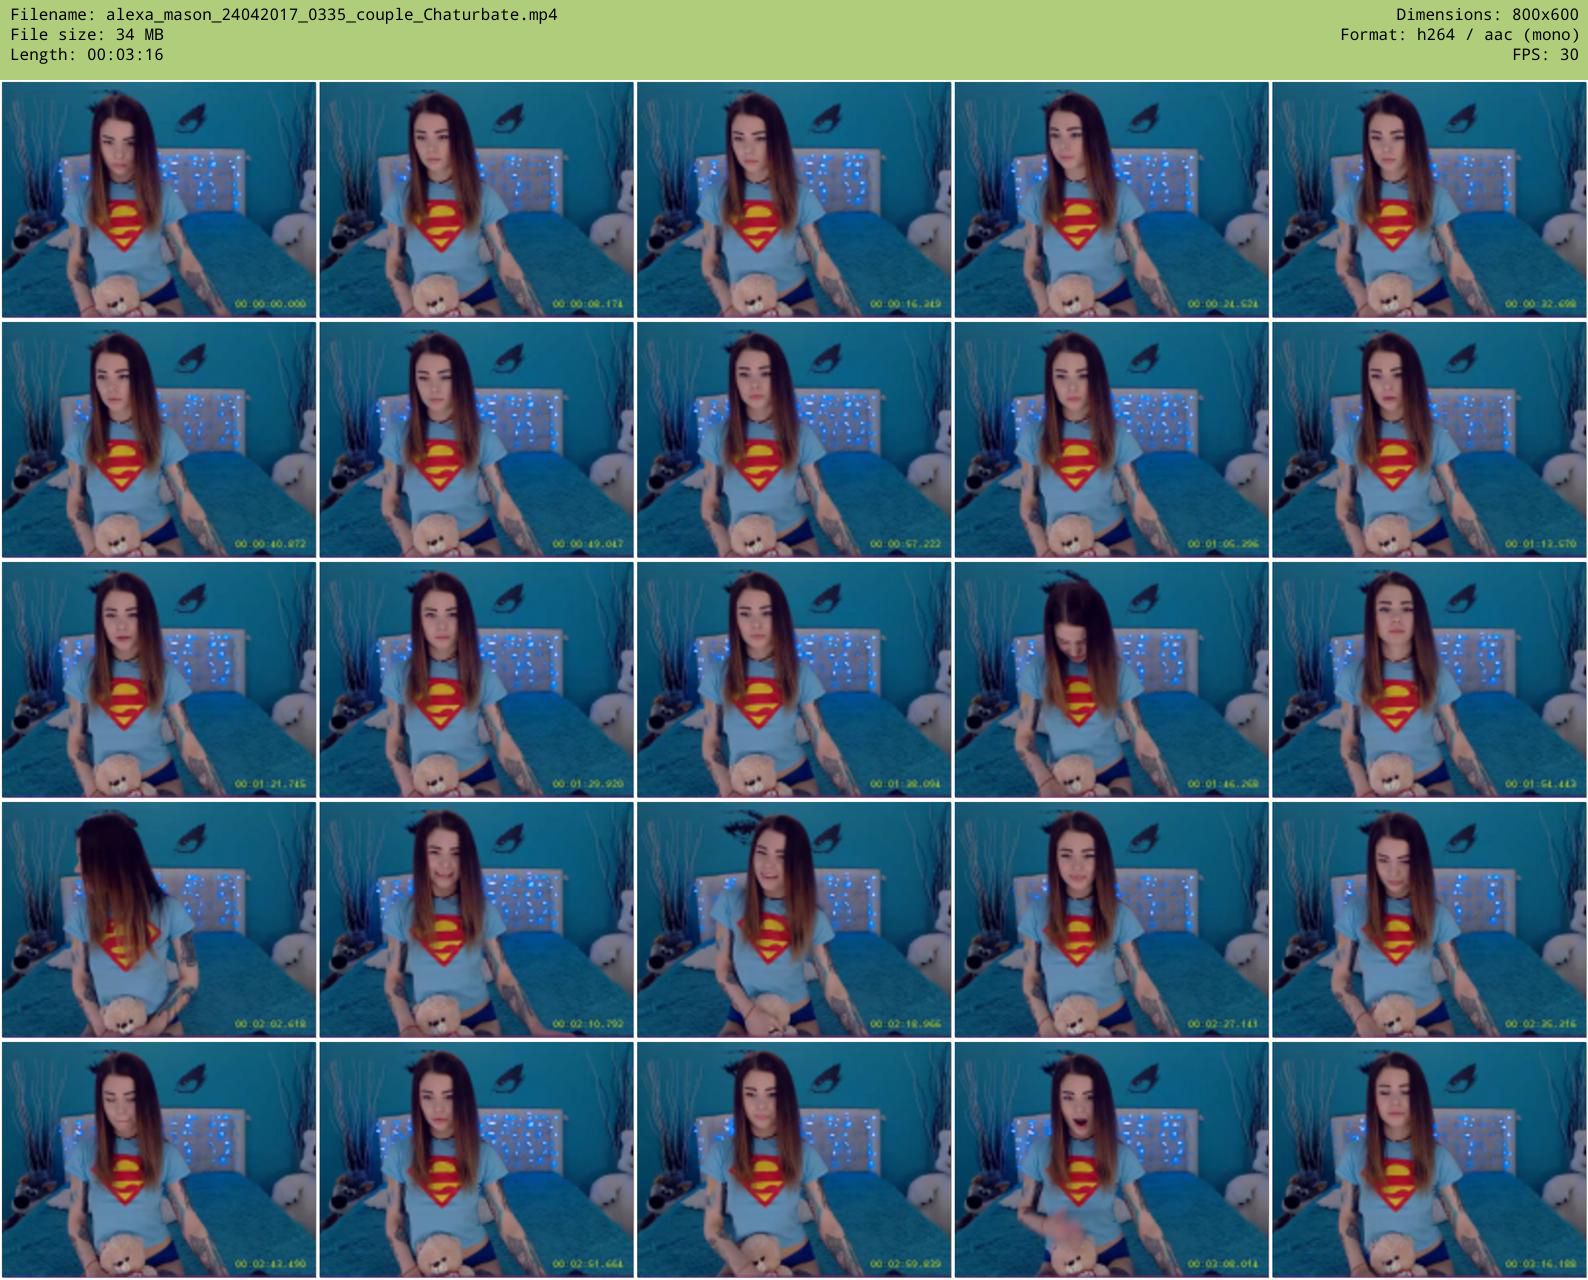
Task: Select the frame stamped 00:02:51.664
Action: click(477, 1160)
